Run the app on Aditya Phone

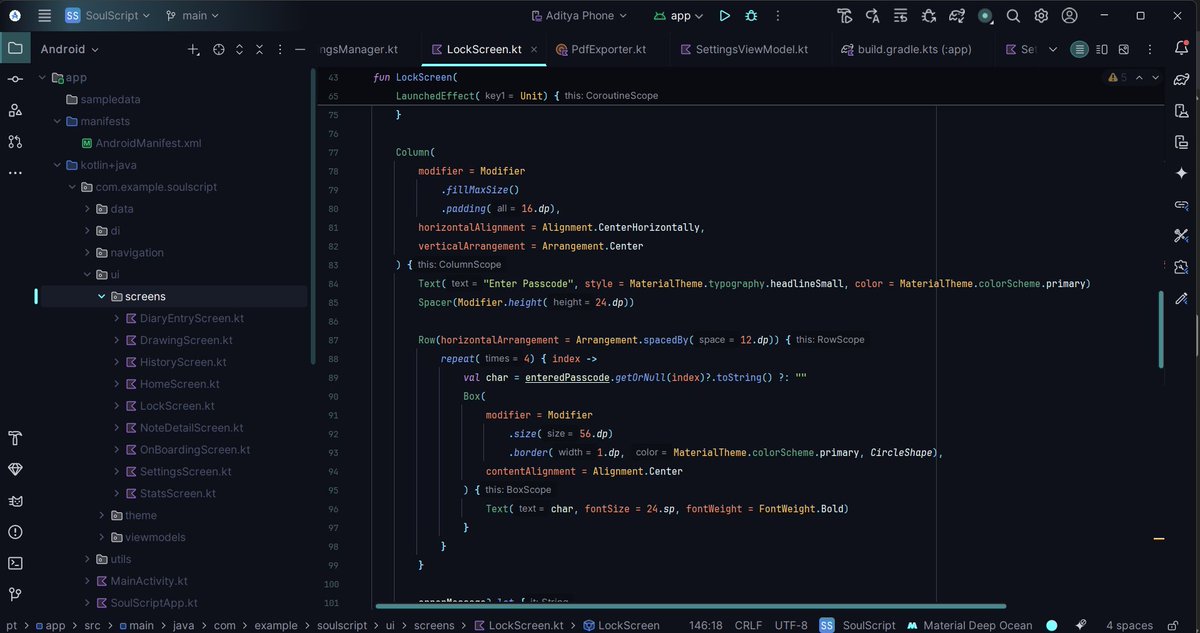(724, 15)
